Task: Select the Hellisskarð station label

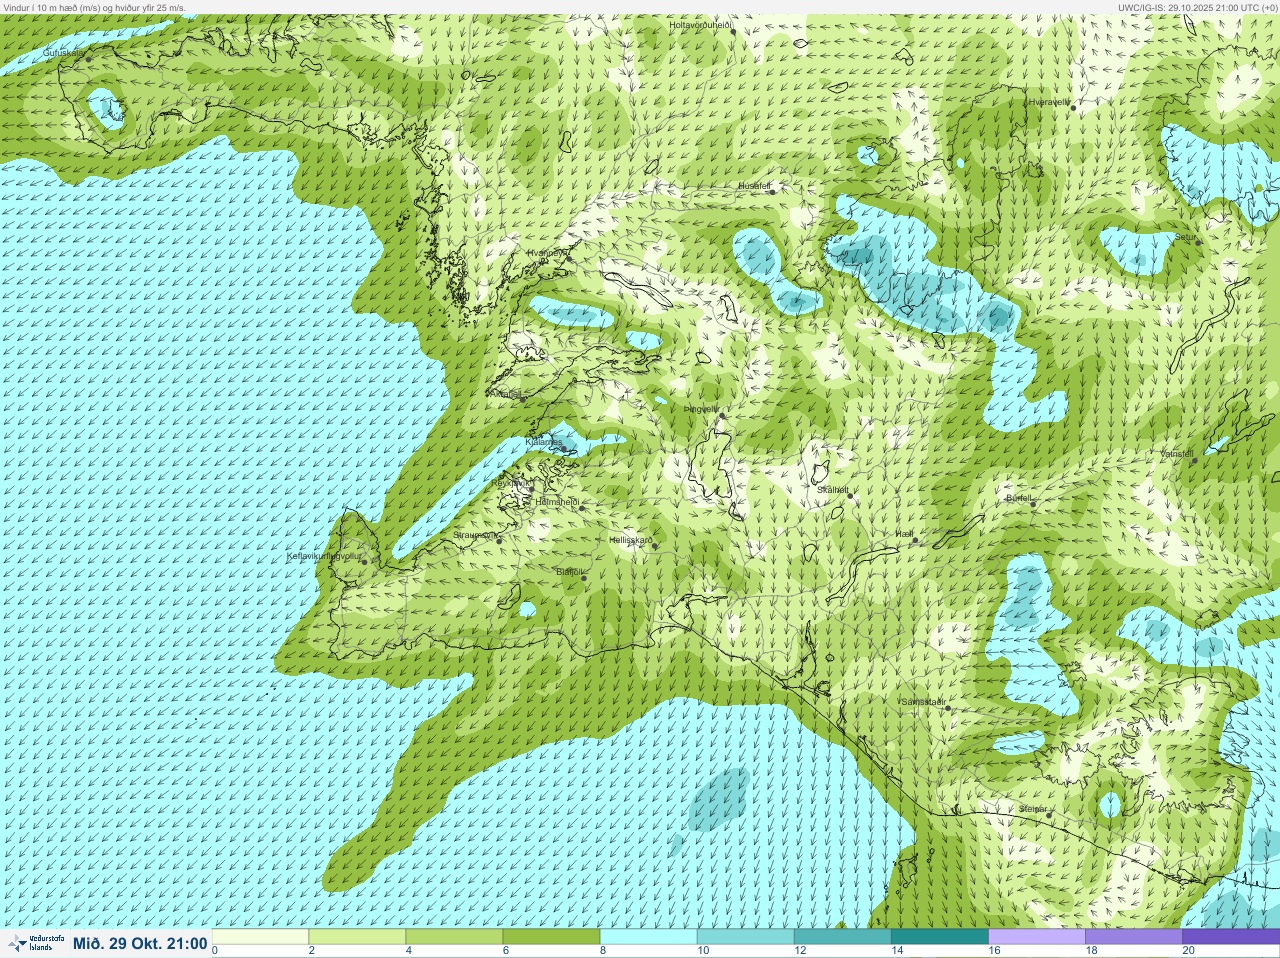Action: (x=631, y=540)
